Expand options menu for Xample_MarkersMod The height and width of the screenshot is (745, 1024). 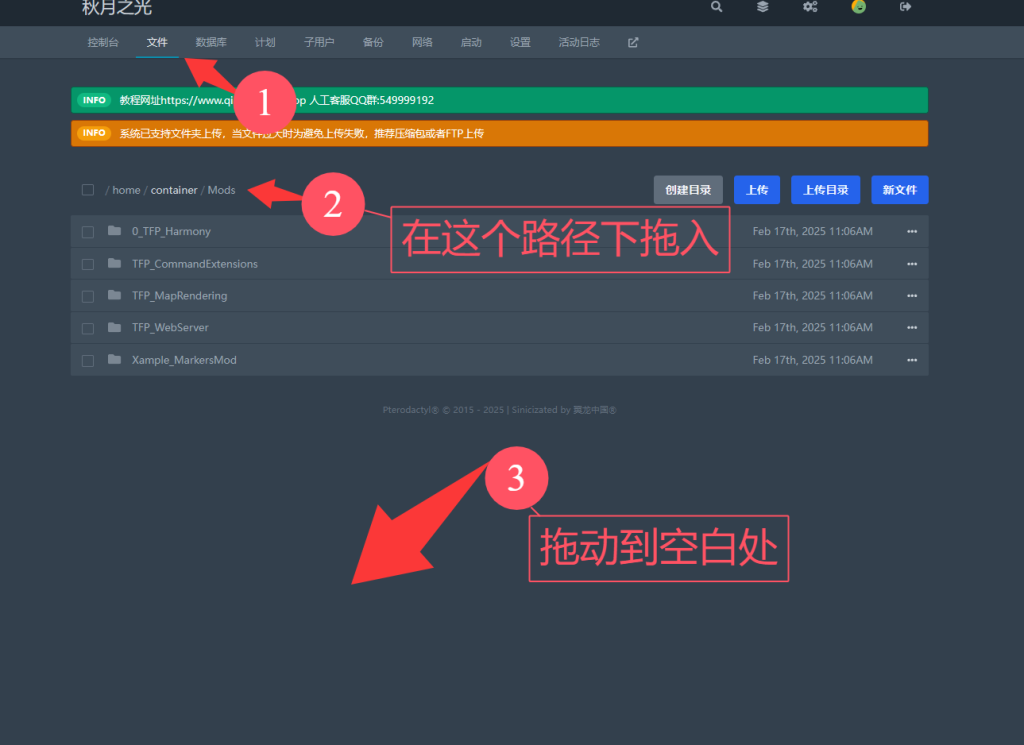911,360
